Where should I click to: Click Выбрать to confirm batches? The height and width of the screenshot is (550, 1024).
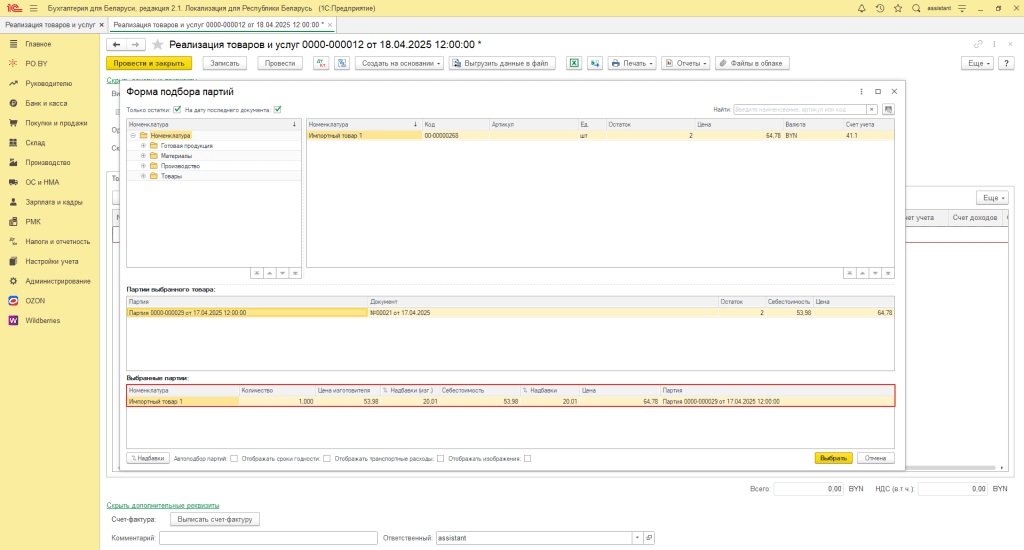[x=833, y=458]
